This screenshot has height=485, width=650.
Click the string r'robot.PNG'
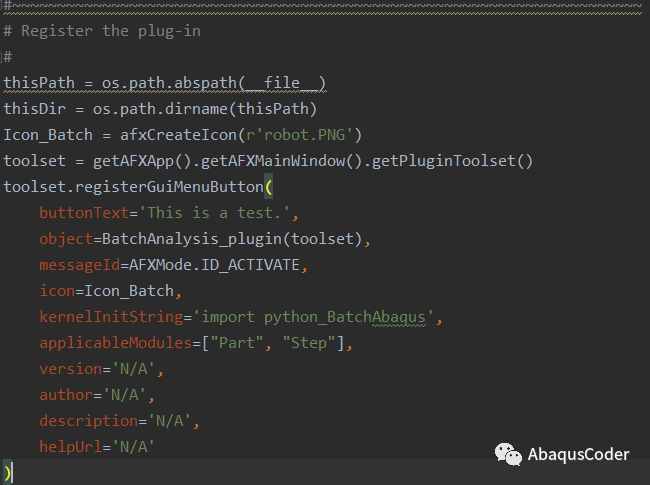[299, 135]
